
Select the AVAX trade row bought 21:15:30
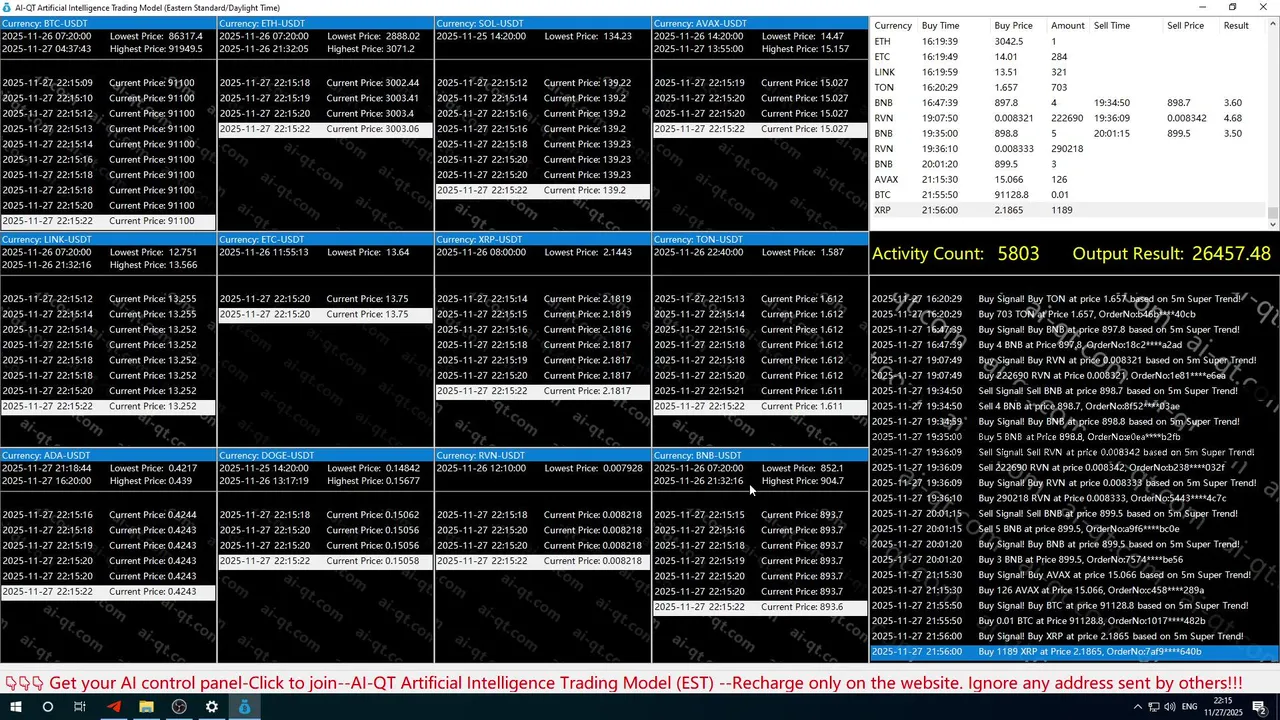coord(1069,180)
